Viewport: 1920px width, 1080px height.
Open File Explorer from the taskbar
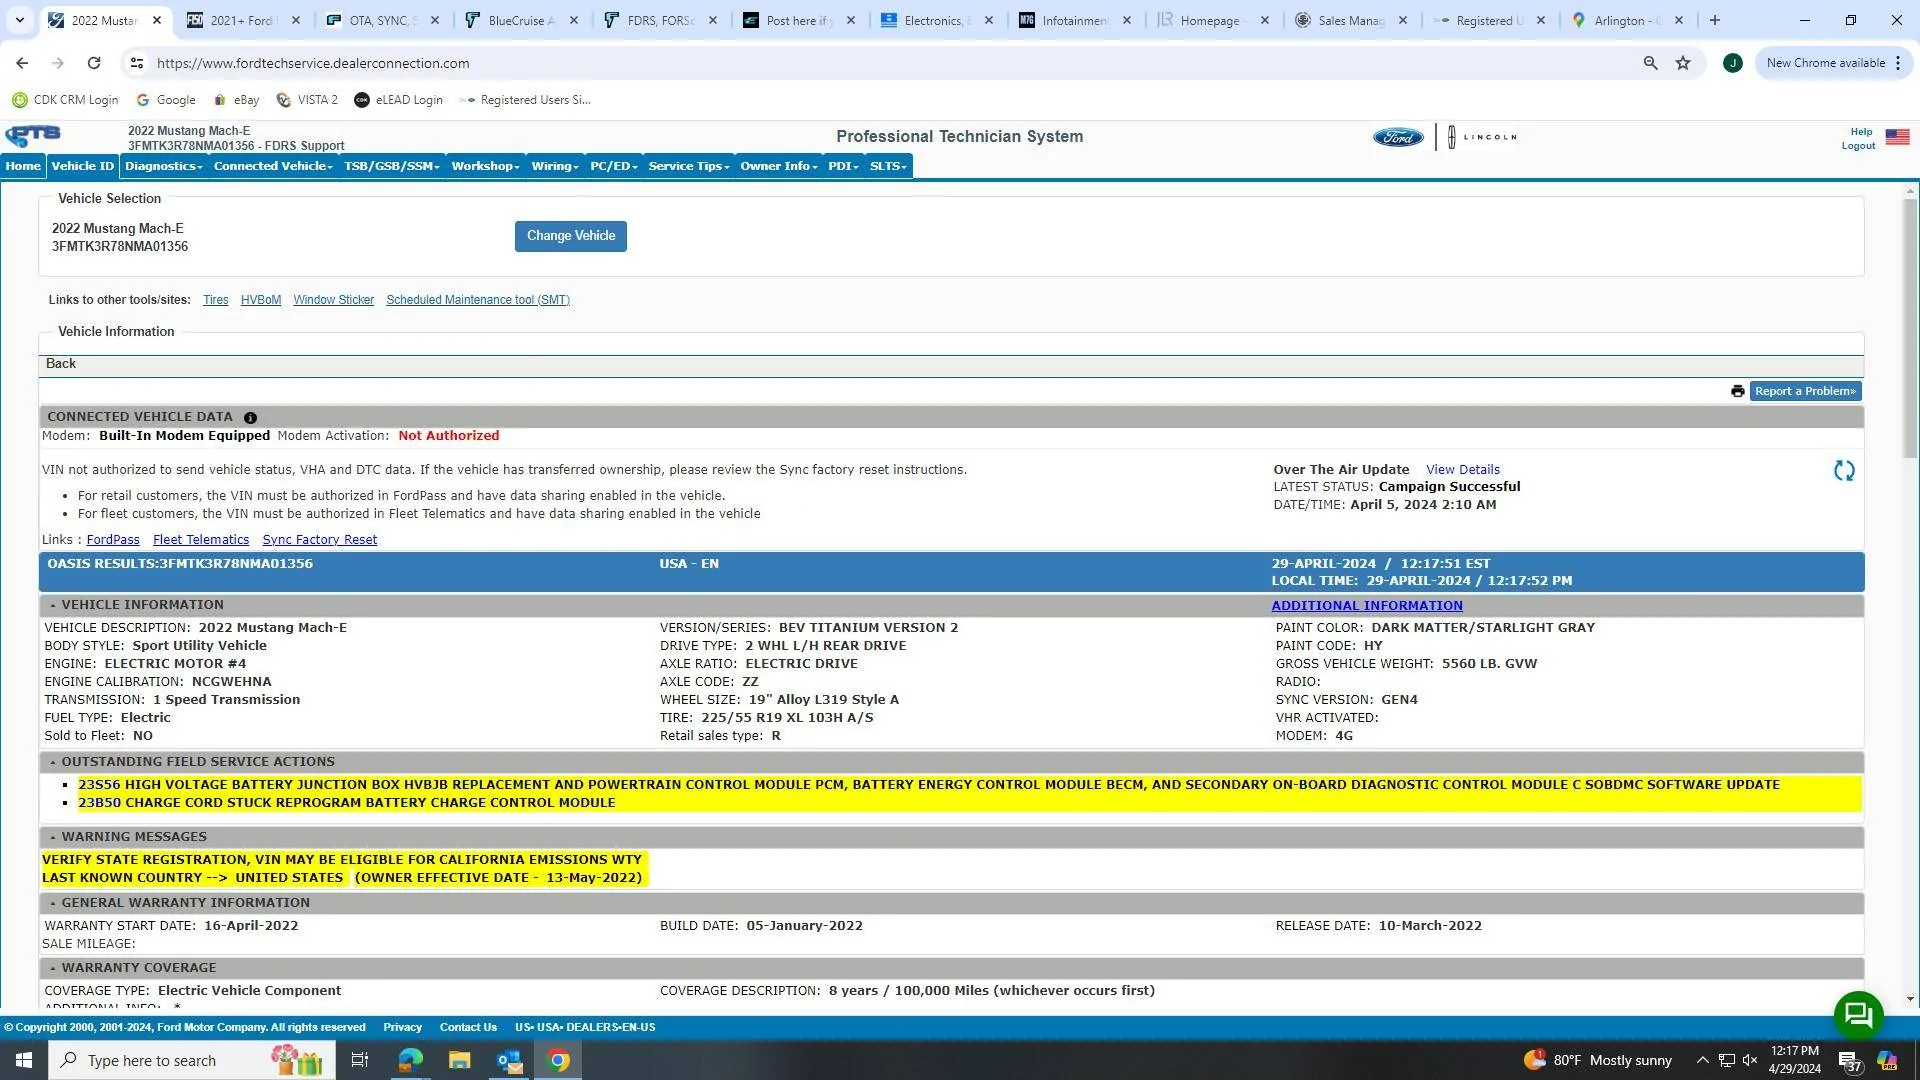pyautogui.click(x=459, y=1060)
